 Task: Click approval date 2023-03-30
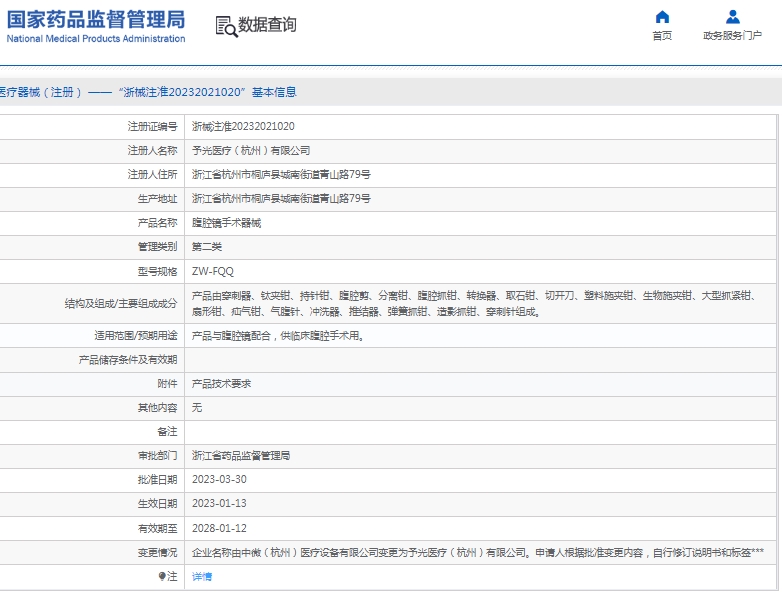tap(219, 479)
